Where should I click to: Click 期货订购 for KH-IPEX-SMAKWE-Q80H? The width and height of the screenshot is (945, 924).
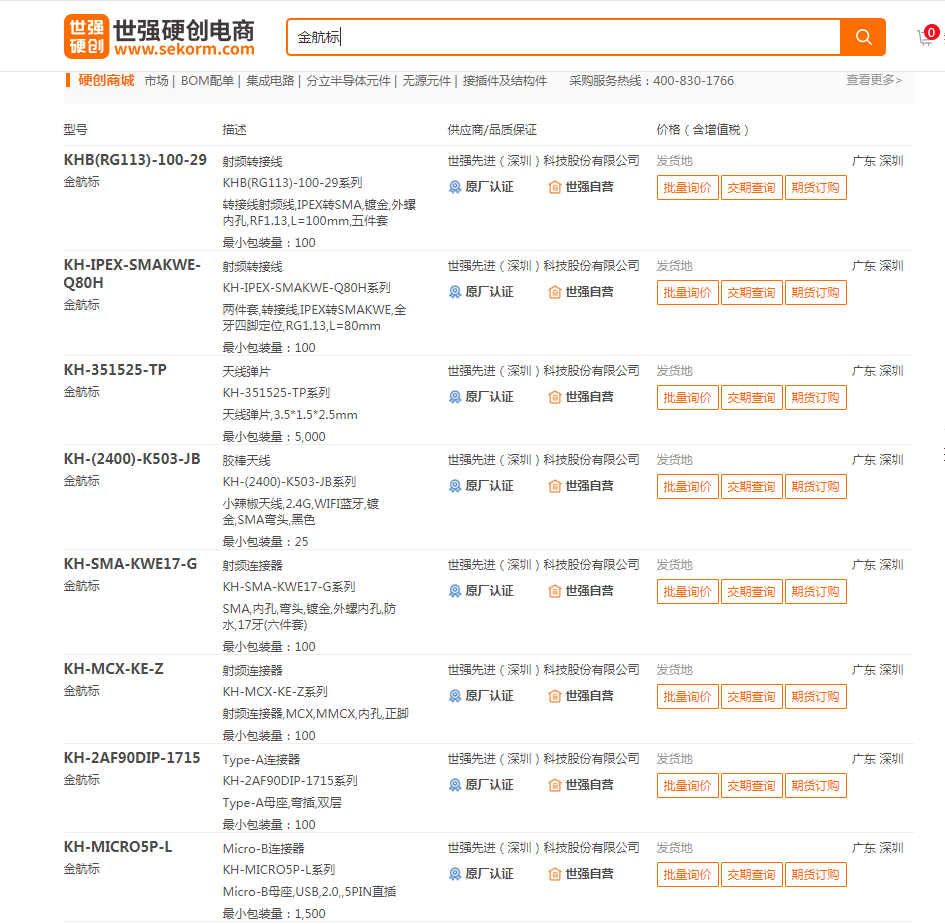[815, 292]
